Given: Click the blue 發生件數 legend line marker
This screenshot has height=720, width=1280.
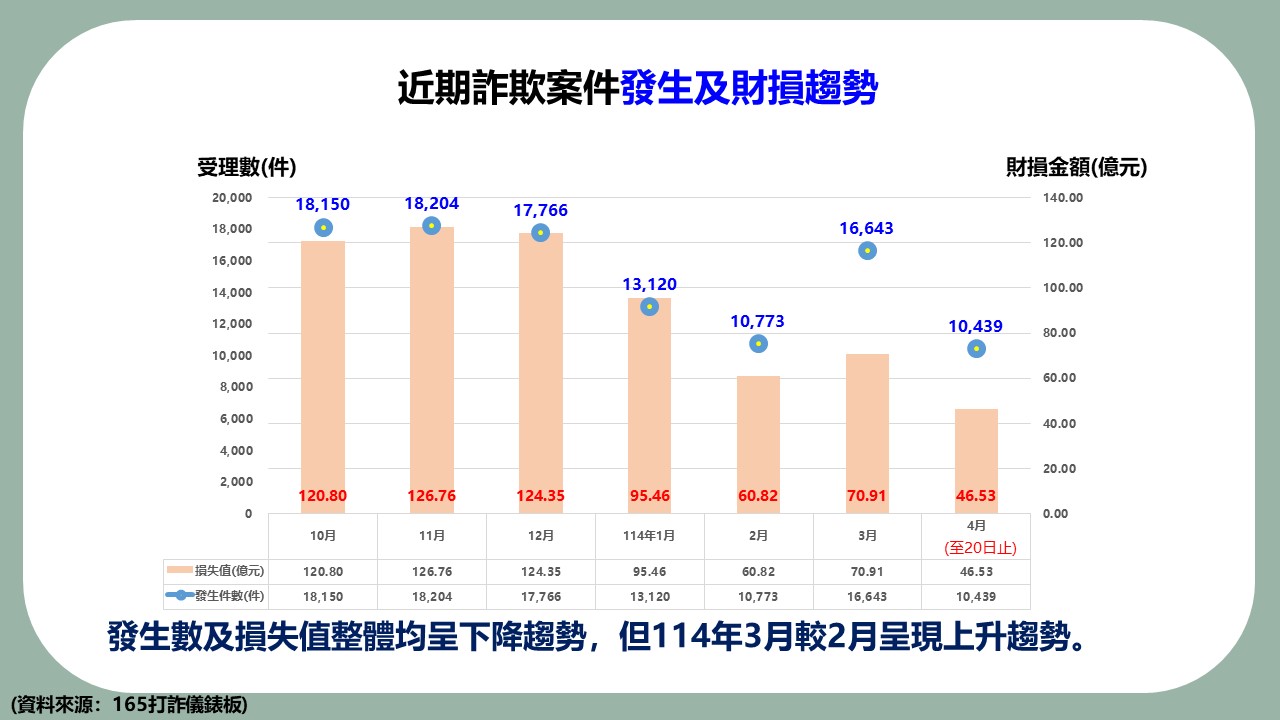Looking at the screenshot, I should point(180,596).
